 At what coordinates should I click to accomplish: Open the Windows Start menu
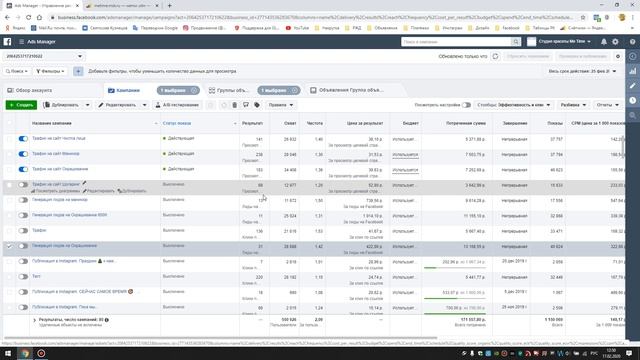(x=8, y=353)
